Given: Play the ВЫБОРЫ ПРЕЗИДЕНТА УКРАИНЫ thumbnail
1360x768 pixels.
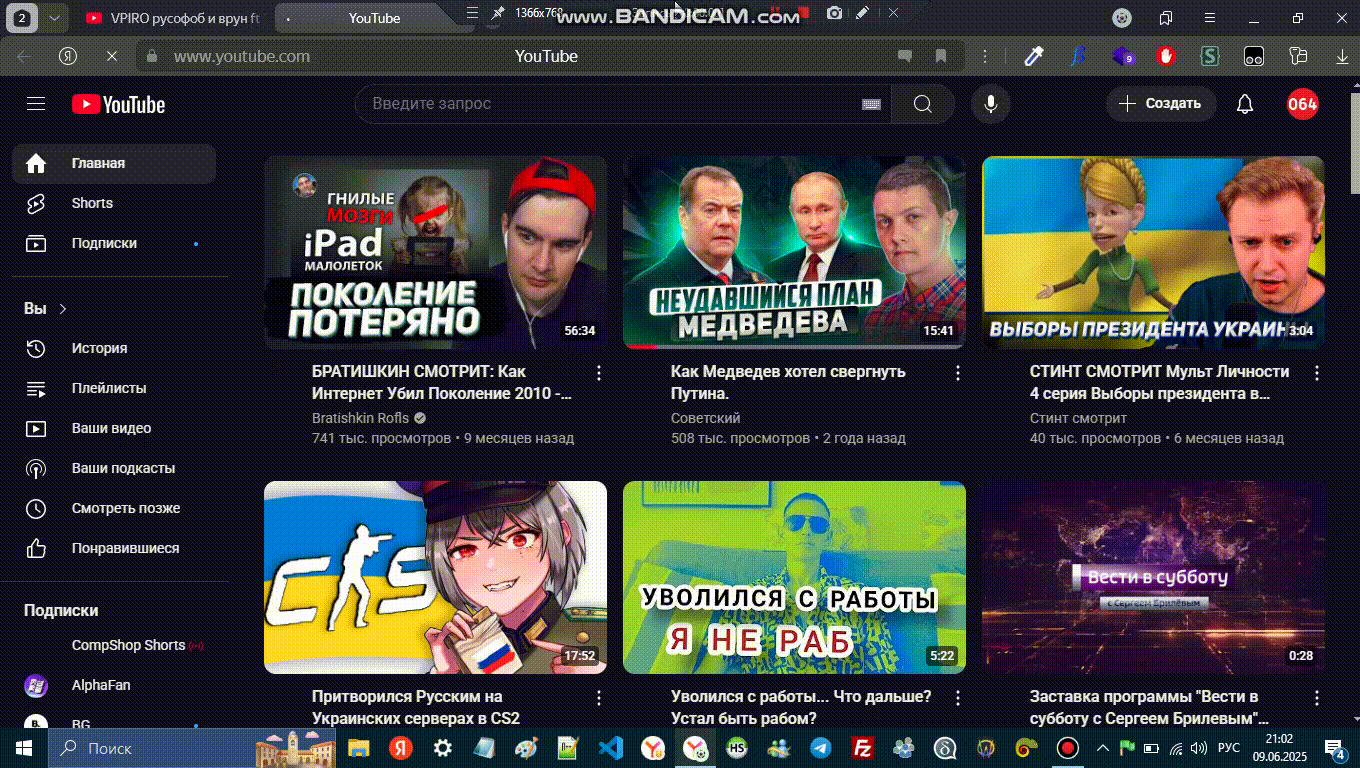Looking at the screenshot, I should (x=1153, y=252).
